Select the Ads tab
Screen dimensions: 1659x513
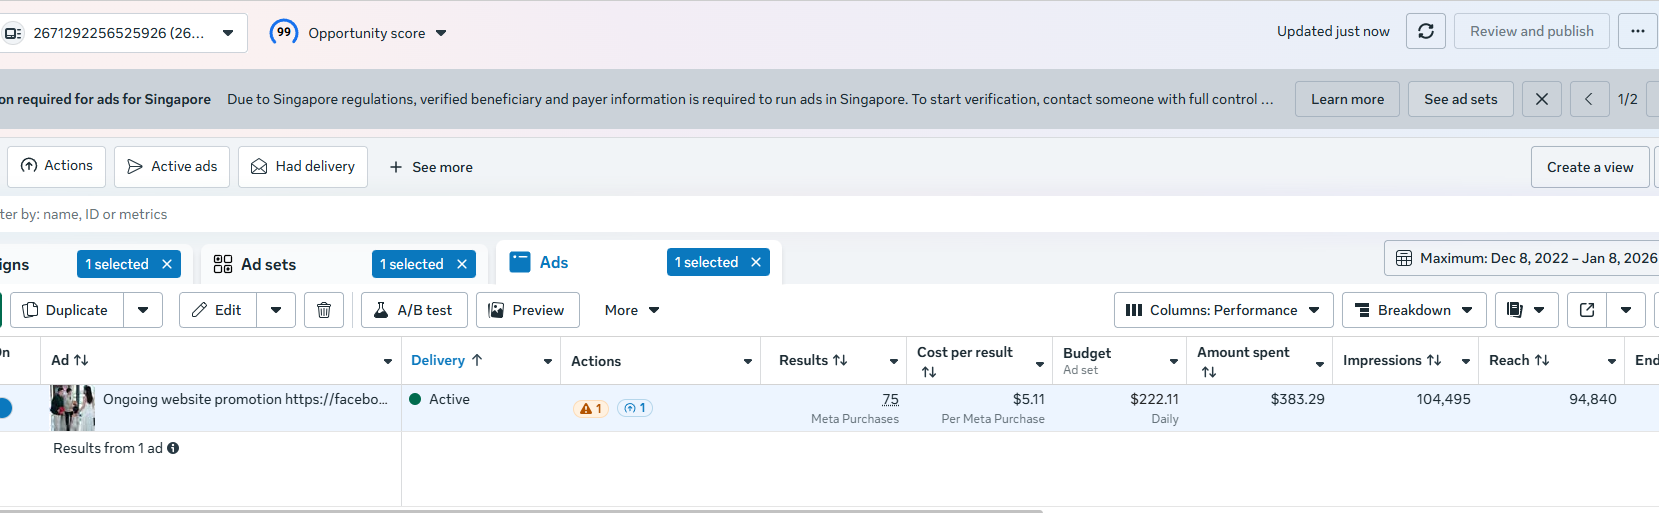coord(553,262)
